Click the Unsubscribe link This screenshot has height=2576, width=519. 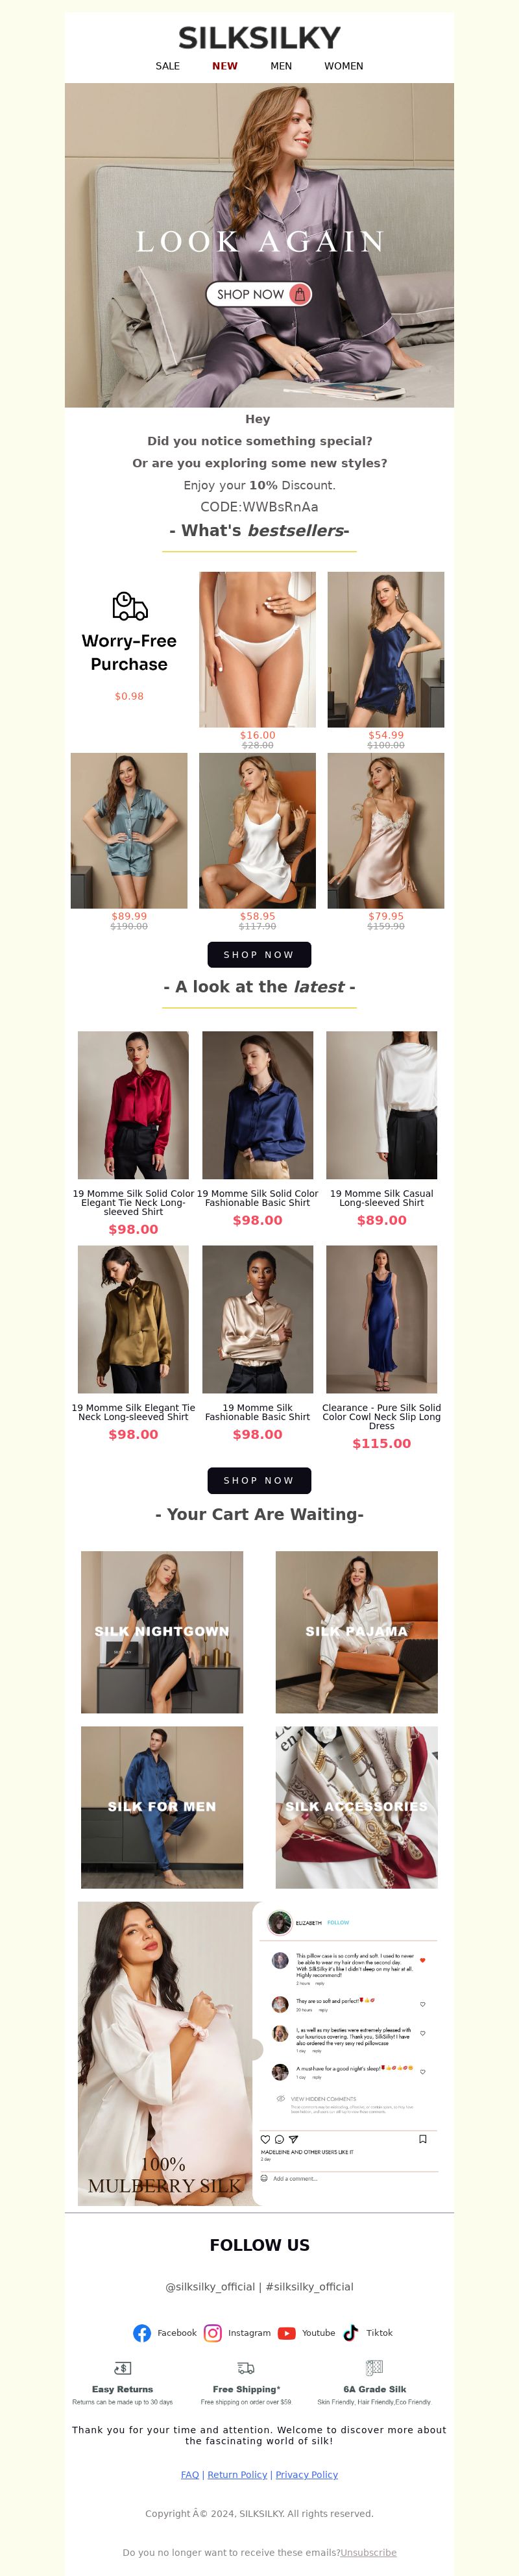pos(368,2552)
